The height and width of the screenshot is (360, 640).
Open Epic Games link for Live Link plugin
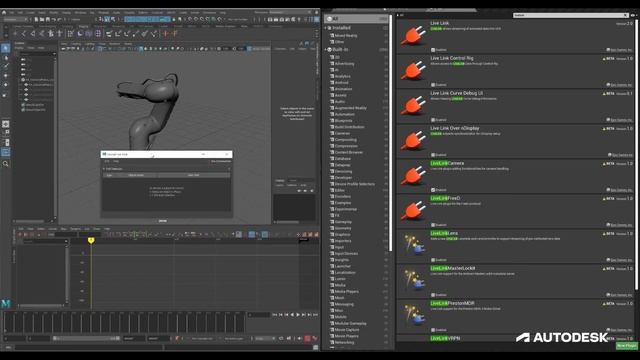click(620, 50)
